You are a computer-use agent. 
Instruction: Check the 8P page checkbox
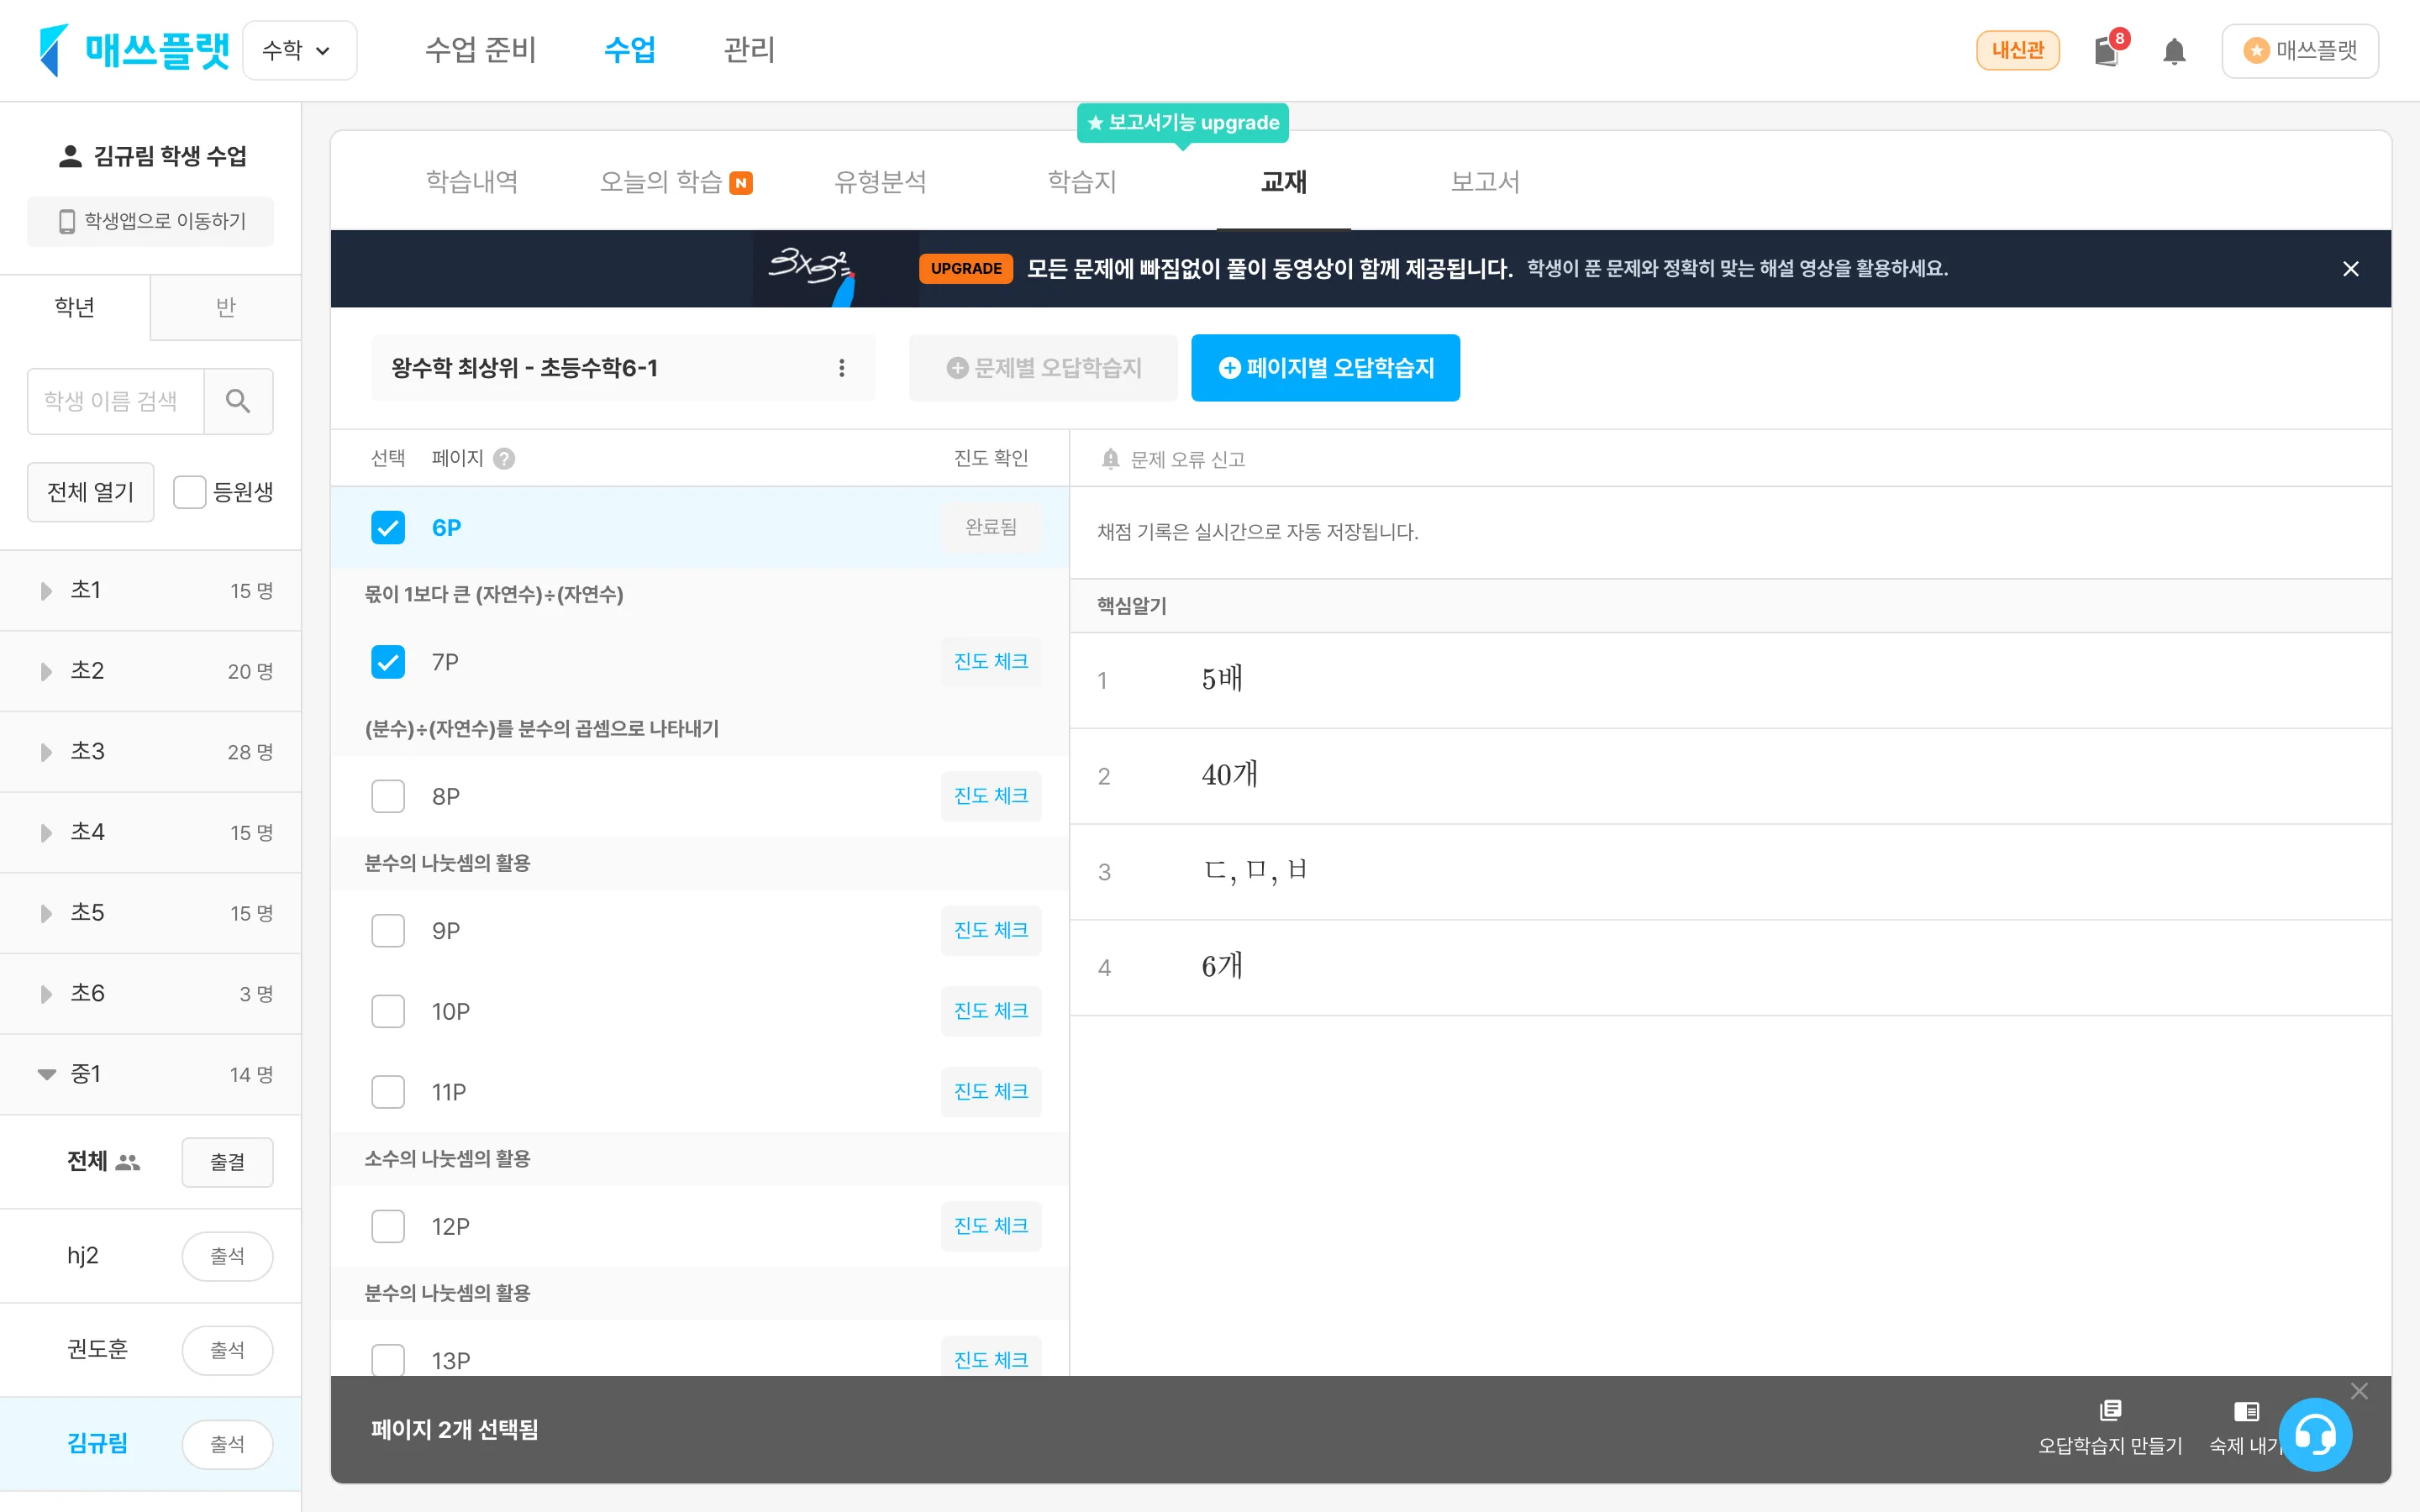coord(388,796)
